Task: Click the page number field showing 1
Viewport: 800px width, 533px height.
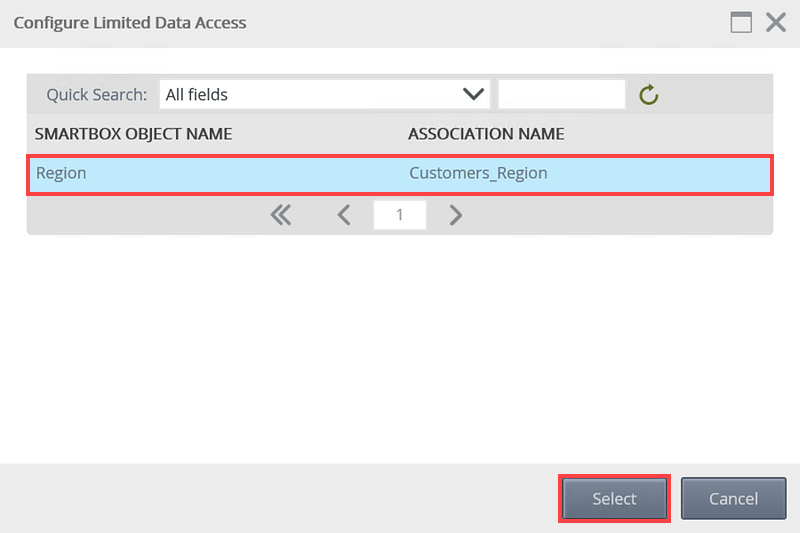Action: pyautogui.click(x=399, y=215)
